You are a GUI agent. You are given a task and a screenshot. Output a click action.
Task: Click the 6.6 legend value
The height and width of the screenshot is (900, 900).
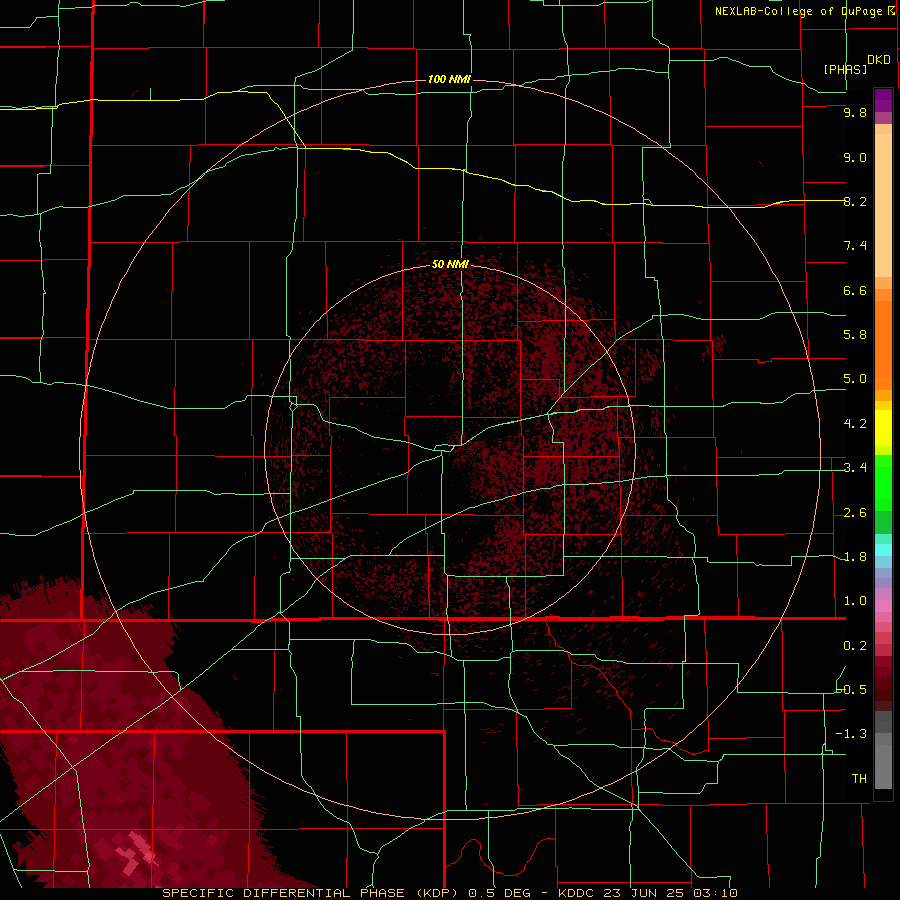click(855, 290)
